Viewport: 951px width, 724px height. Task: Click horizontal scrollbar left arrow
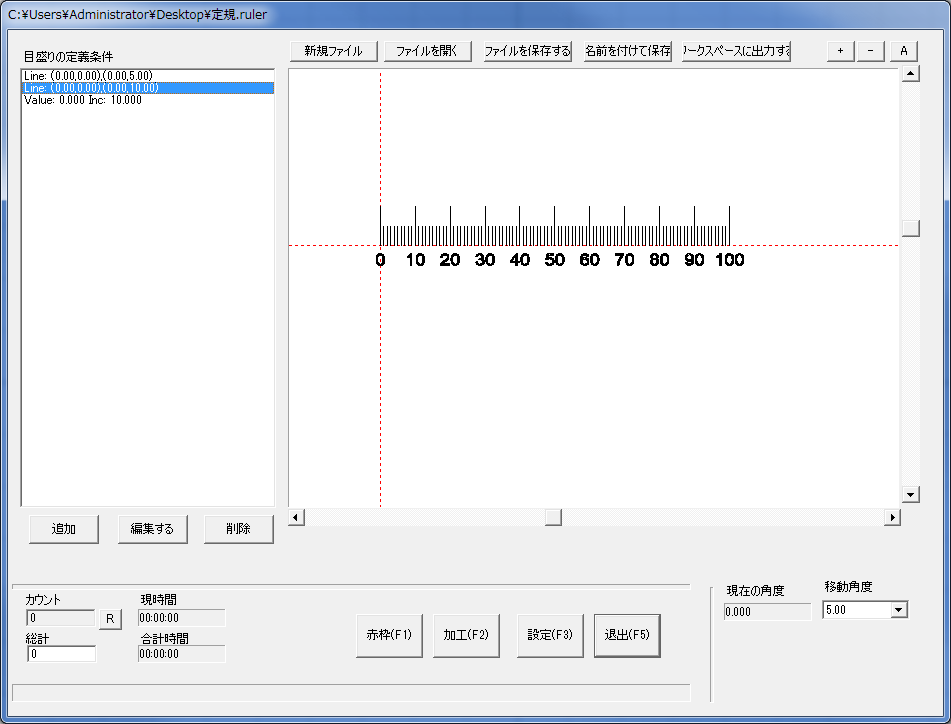(x=297, y=517)
